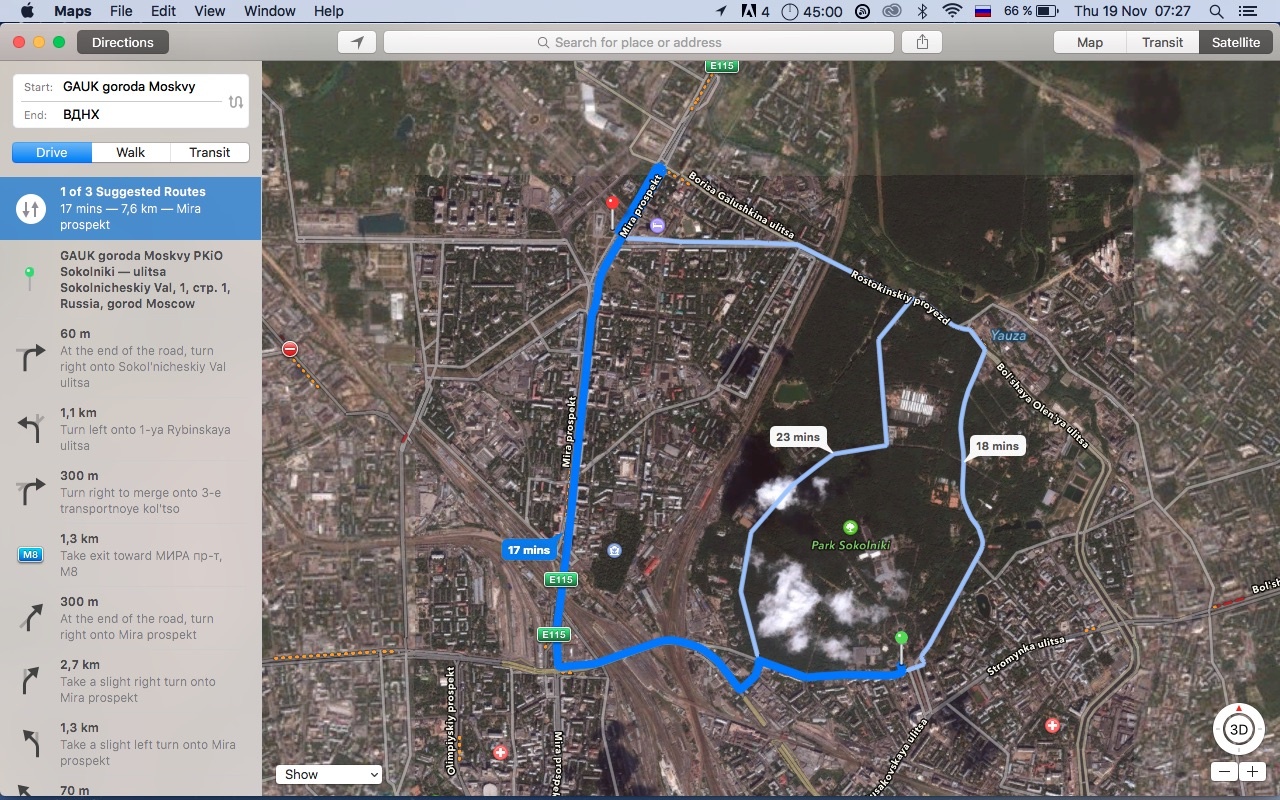
Task: Click the green start pin on map
Action: tap(901, 639)
